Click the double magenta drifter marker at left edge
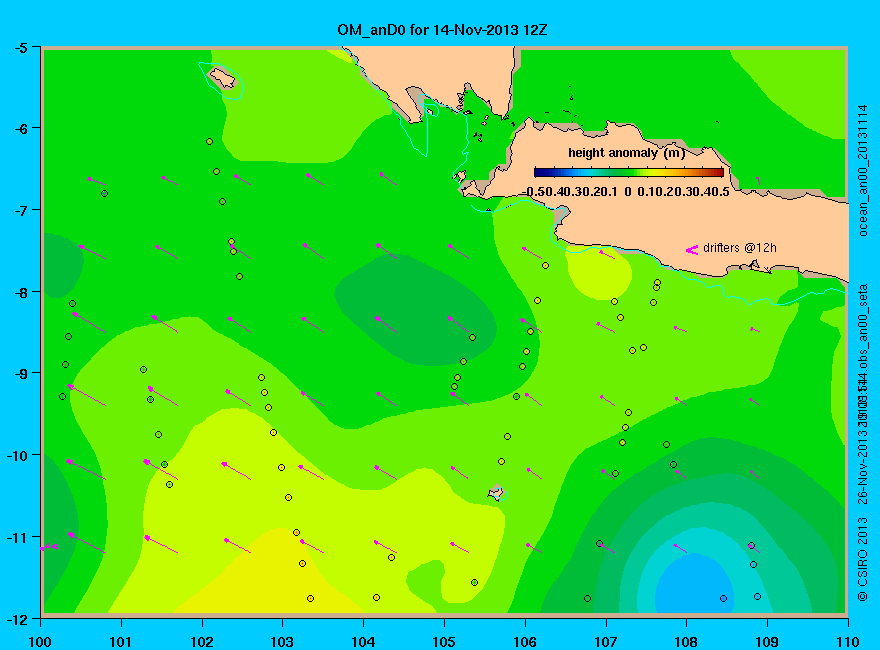880x650 pixels. pyautogui.click(x=49, y=547)
